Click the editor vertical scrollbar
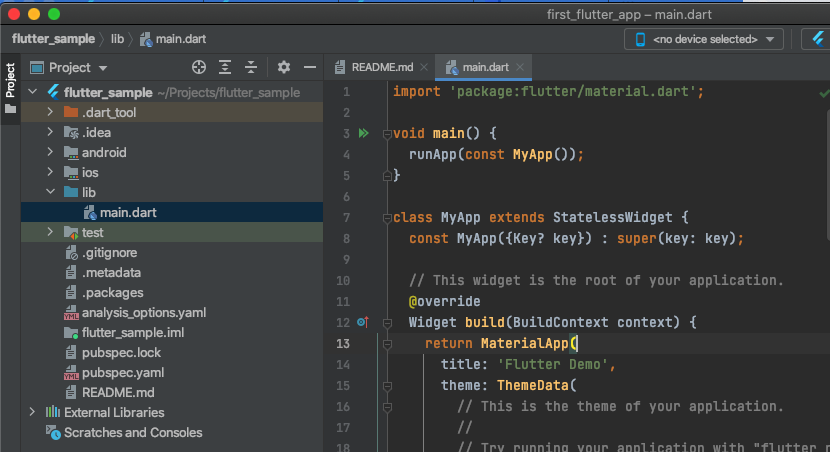 coord(827,175)
